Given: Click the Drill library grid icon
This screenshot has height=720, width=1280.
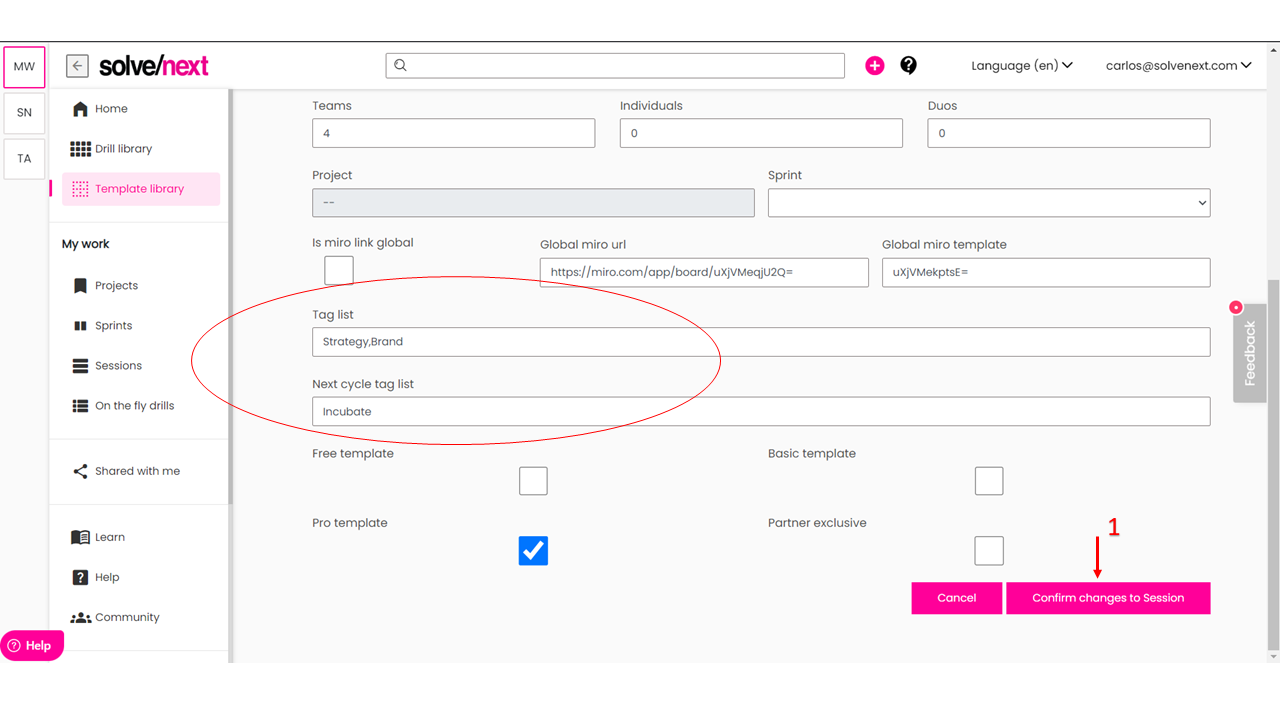Looking at the screenshot, I should 80,149.
